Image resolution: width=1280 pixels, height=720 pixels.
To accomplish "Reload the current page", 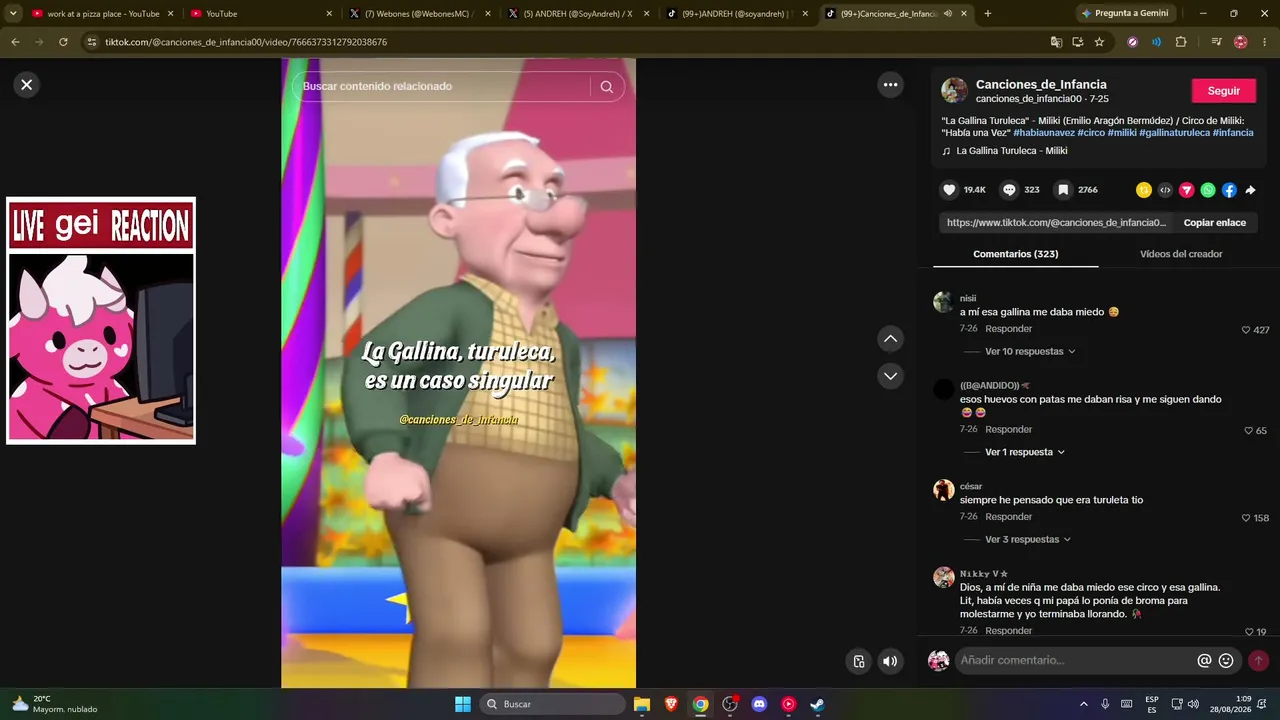I will 63,42.
